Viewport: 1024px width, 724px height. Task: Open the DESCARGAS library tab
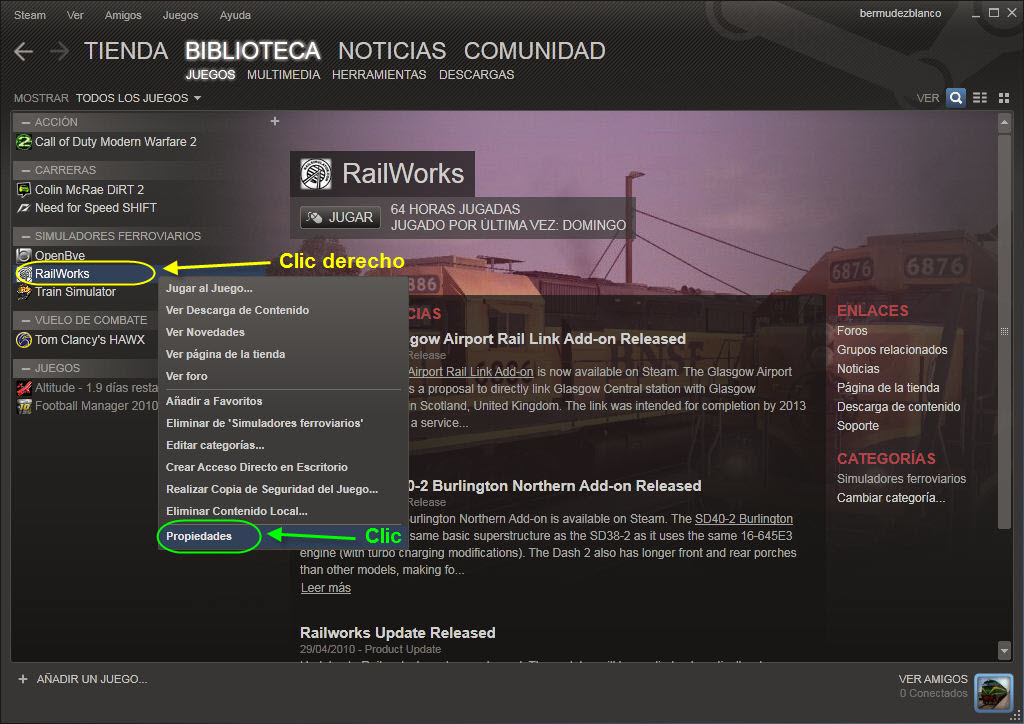(x=476, y=75)
